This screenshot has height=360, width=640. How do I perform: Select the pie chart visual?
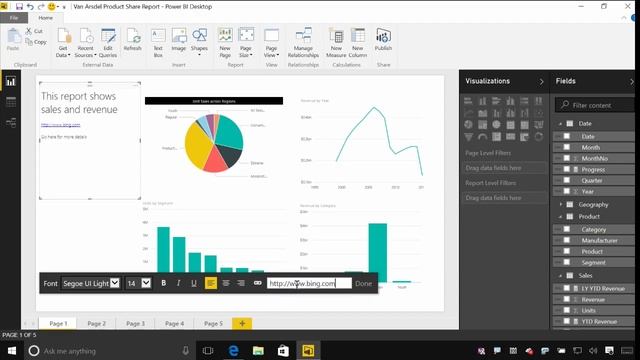(214, 143)
